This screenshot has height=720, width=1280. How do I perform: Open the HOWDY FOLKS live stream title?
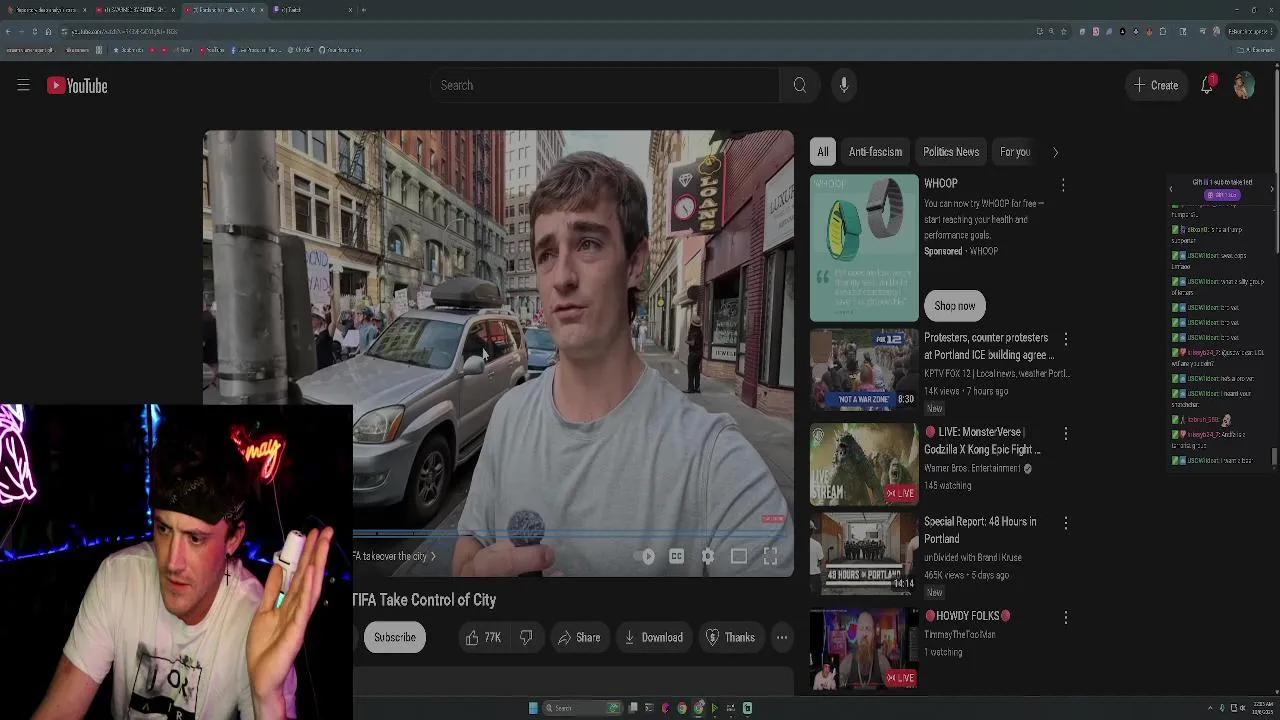(x=967, y=616)
